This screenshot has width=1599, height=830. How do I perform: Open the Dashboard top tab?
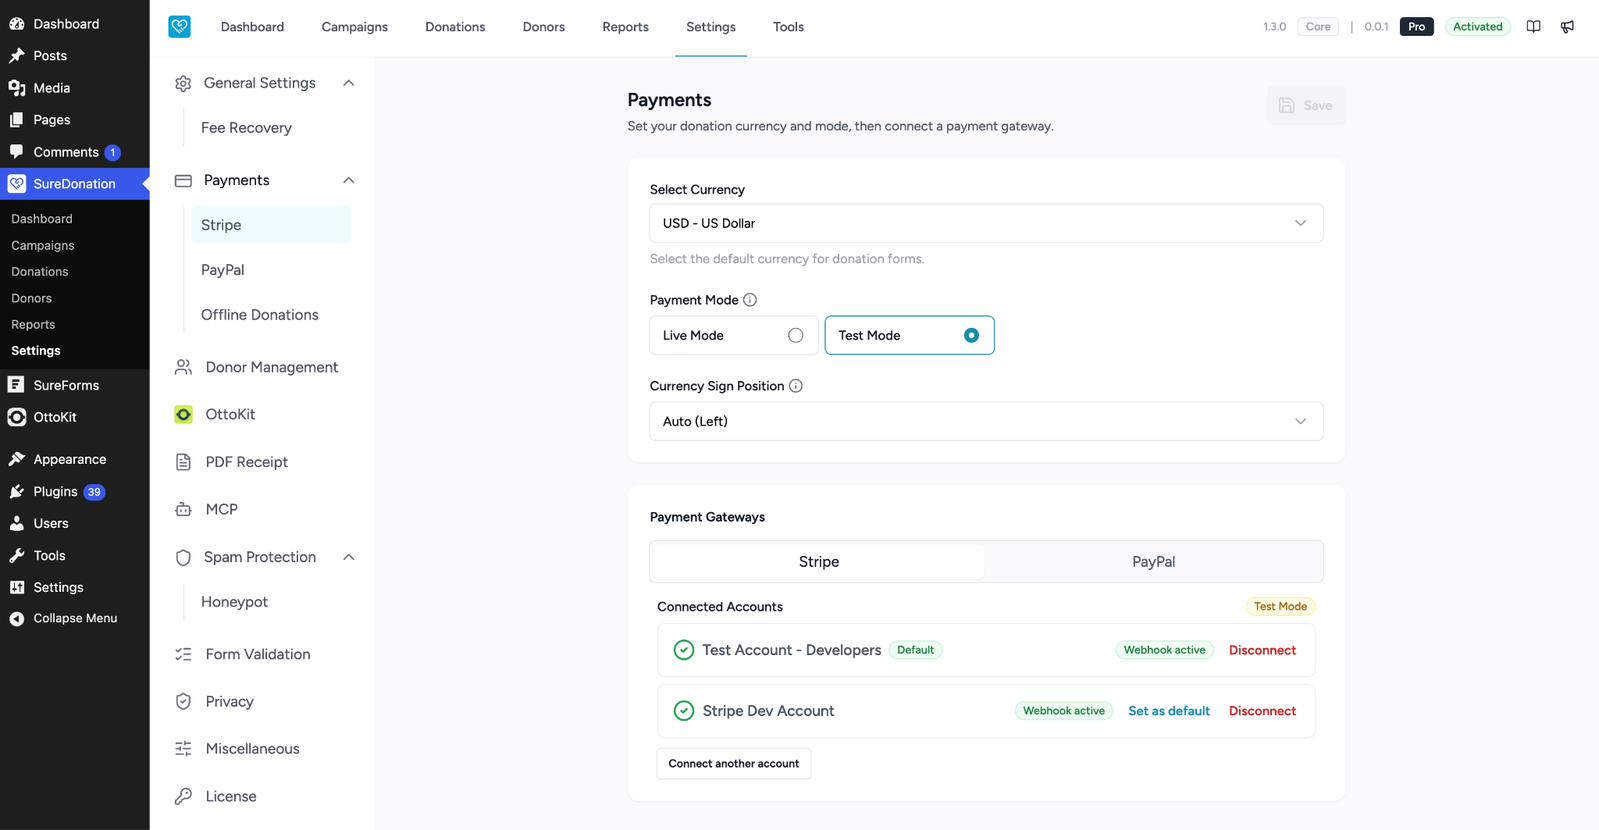click(x=252, y=27)
